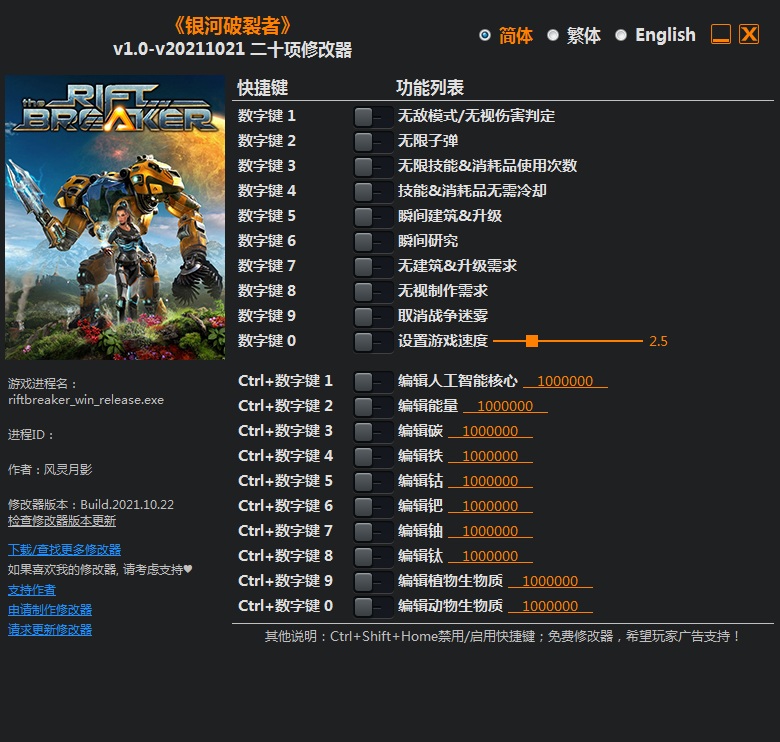Close the trainer with the X icon
This screenshot has height=742, width=780.
(x=749, y=35)
